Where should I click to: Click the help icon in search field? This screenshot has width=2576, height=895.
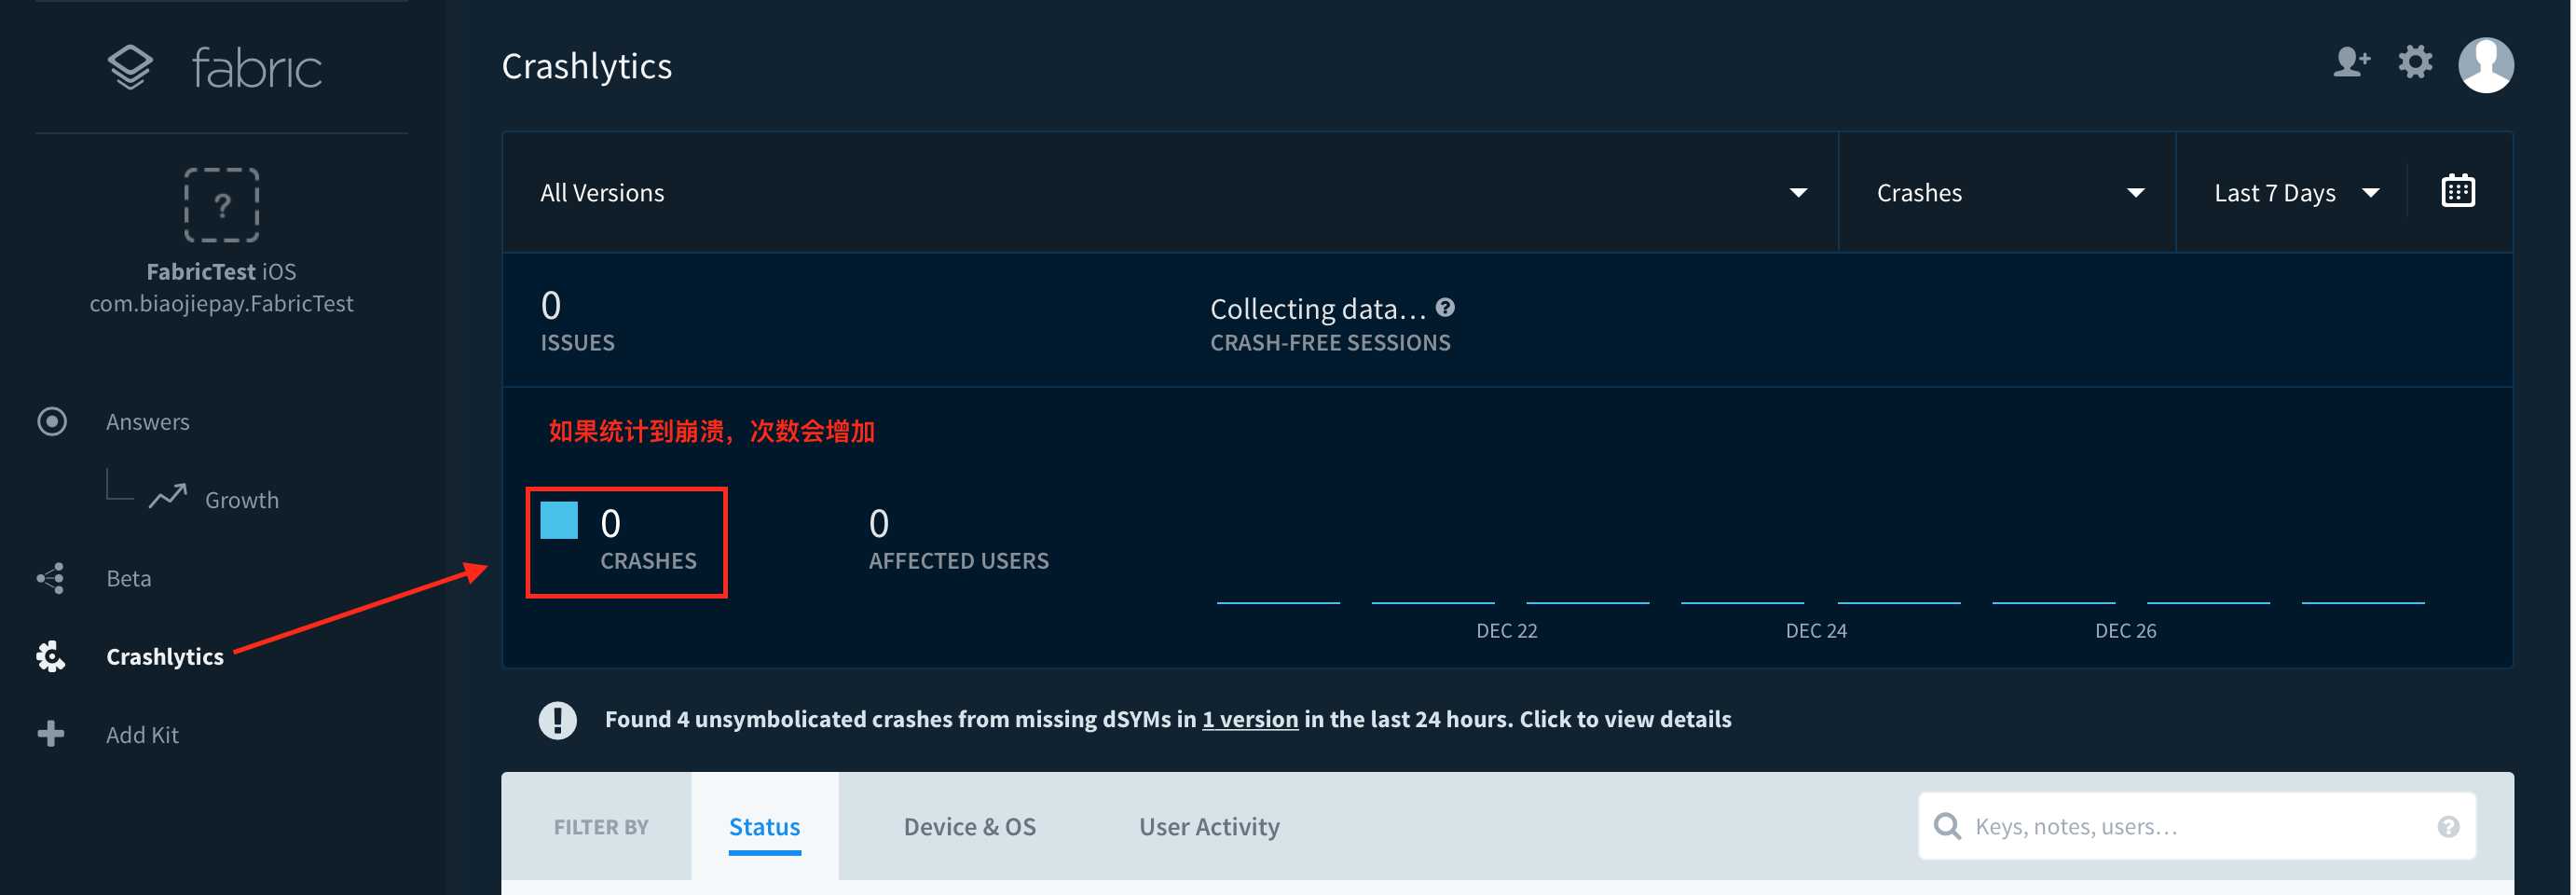click(x=2447, y=826)
